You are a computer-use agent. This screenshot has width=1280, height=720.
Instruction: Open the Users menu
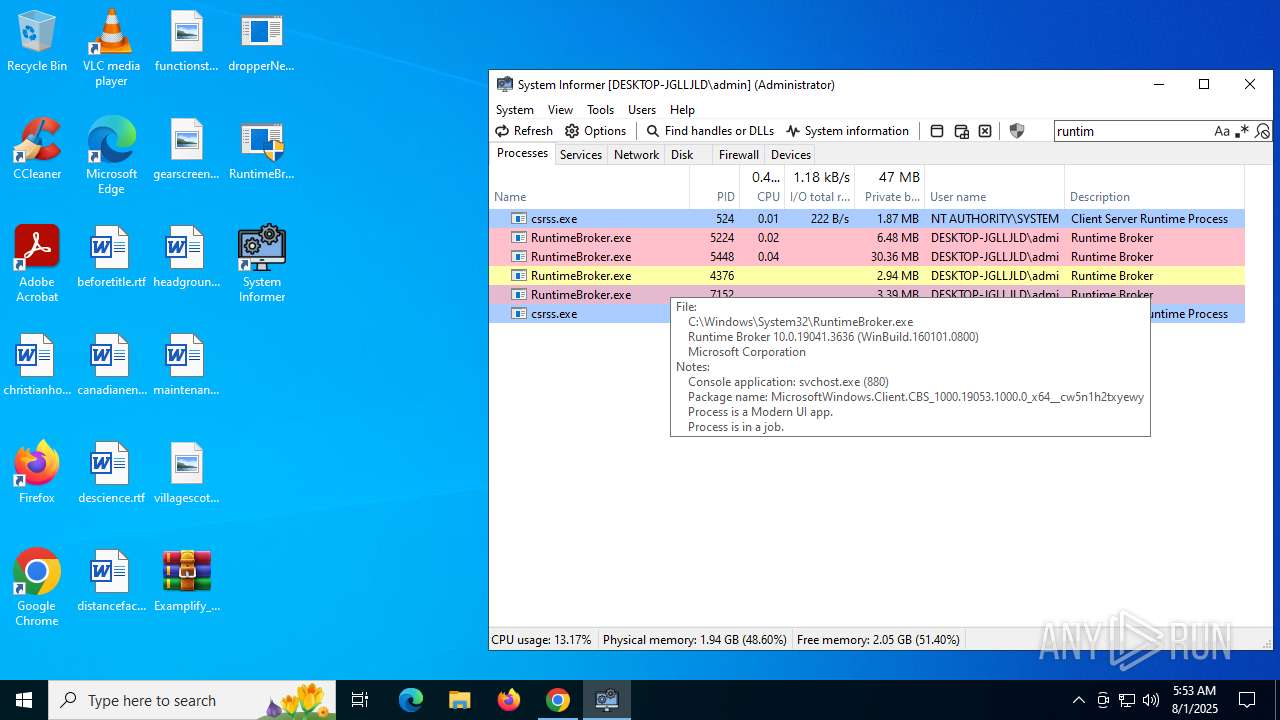pyautogui.click(x=642, y=110)
